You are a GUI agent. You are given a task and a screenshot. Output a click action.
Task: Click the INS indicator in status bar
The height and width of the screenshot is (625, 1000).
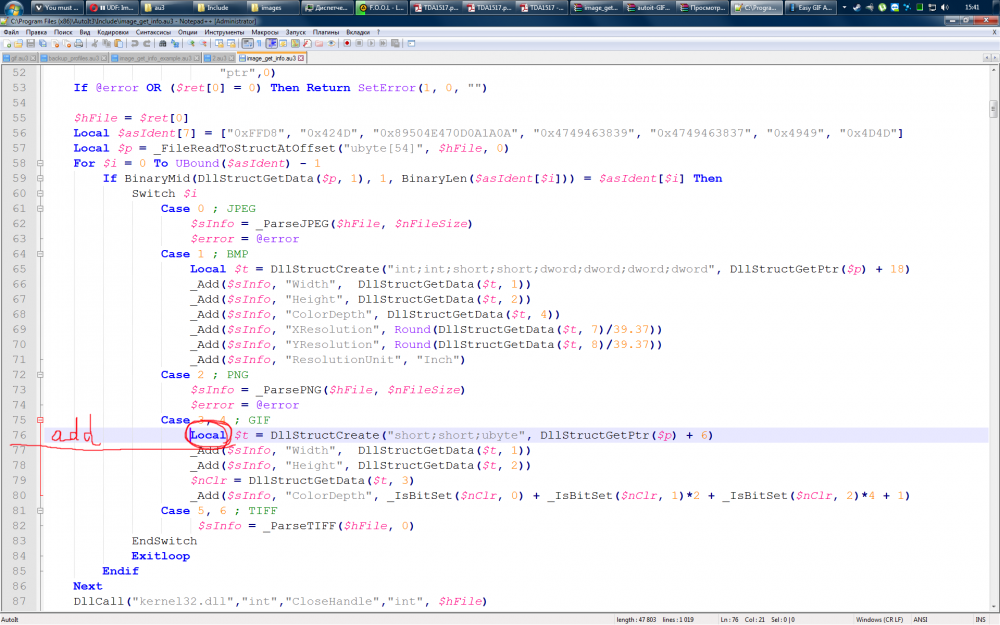click(x=980, y=619)
